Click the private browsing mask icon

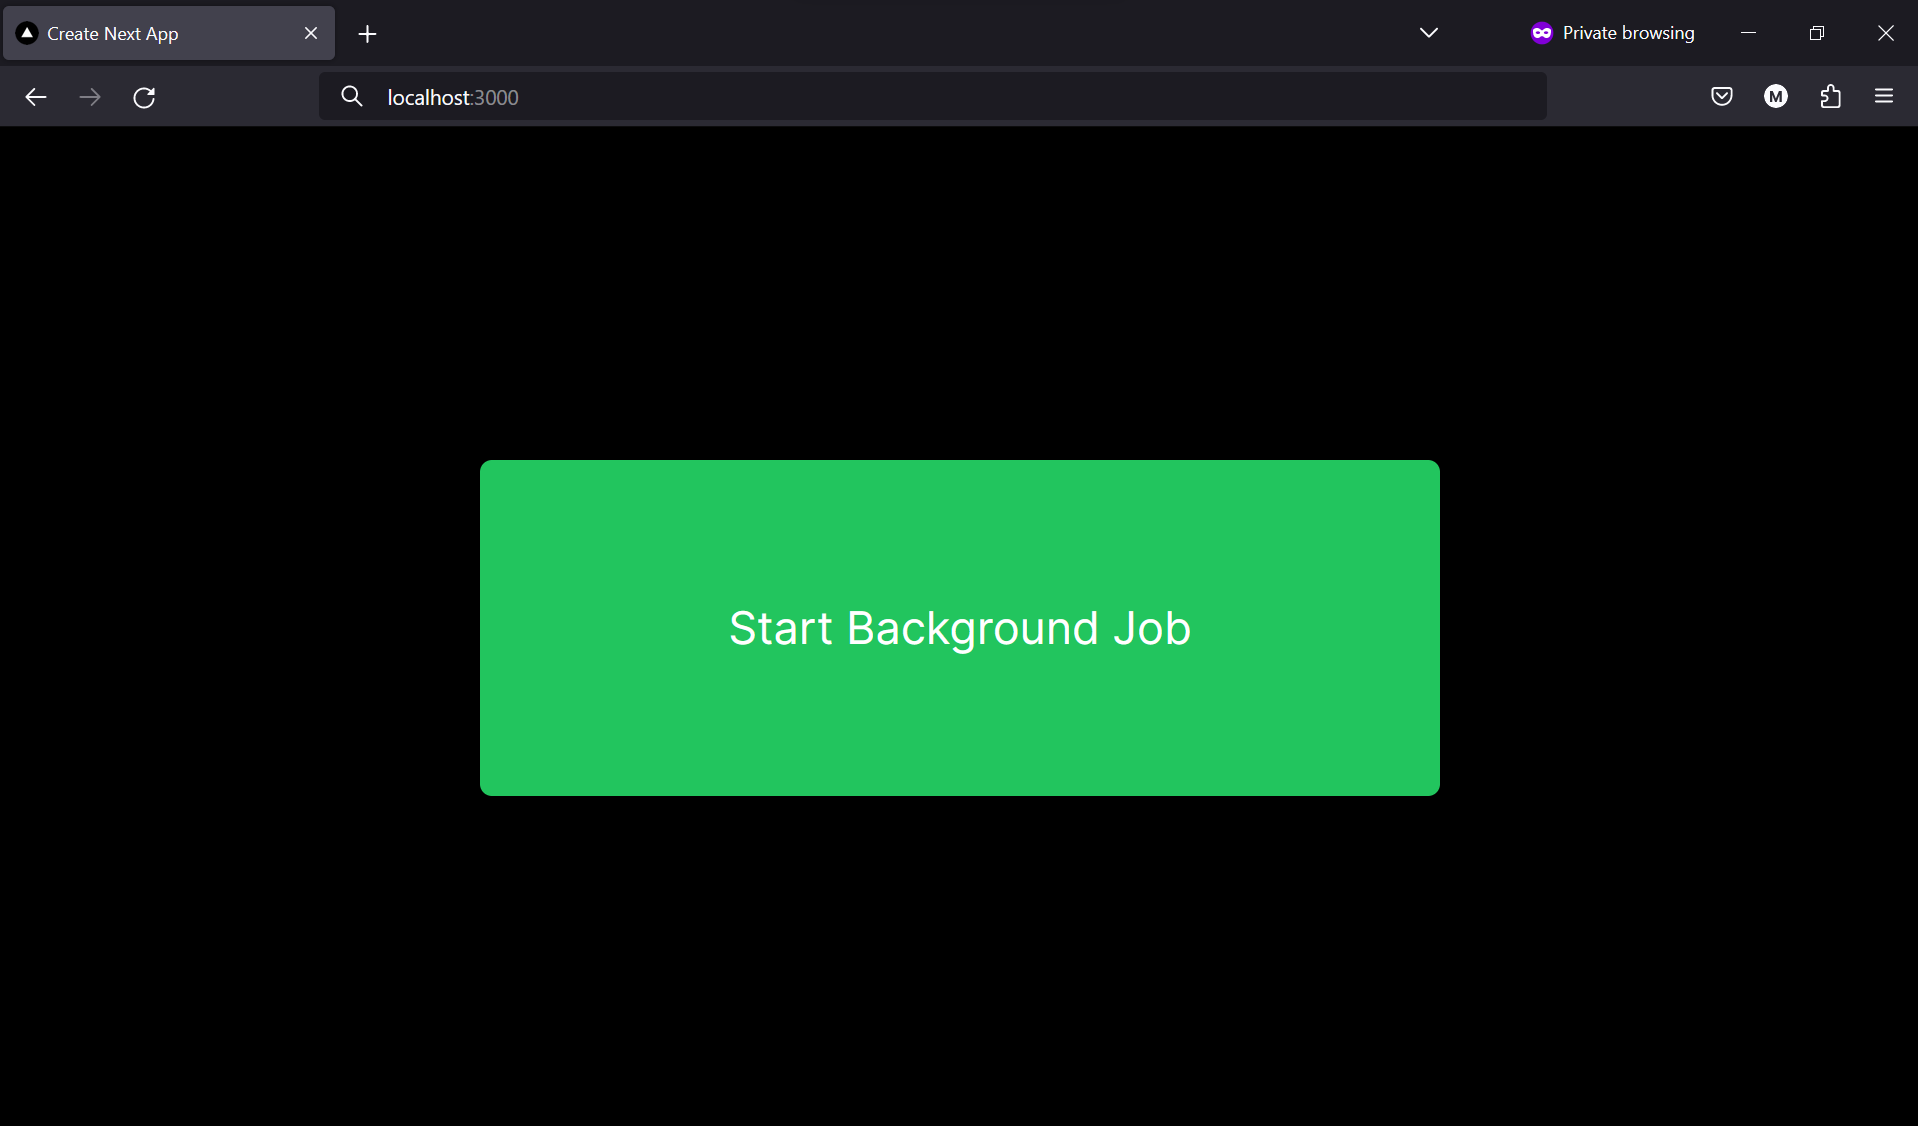[x=1540, y=32]
